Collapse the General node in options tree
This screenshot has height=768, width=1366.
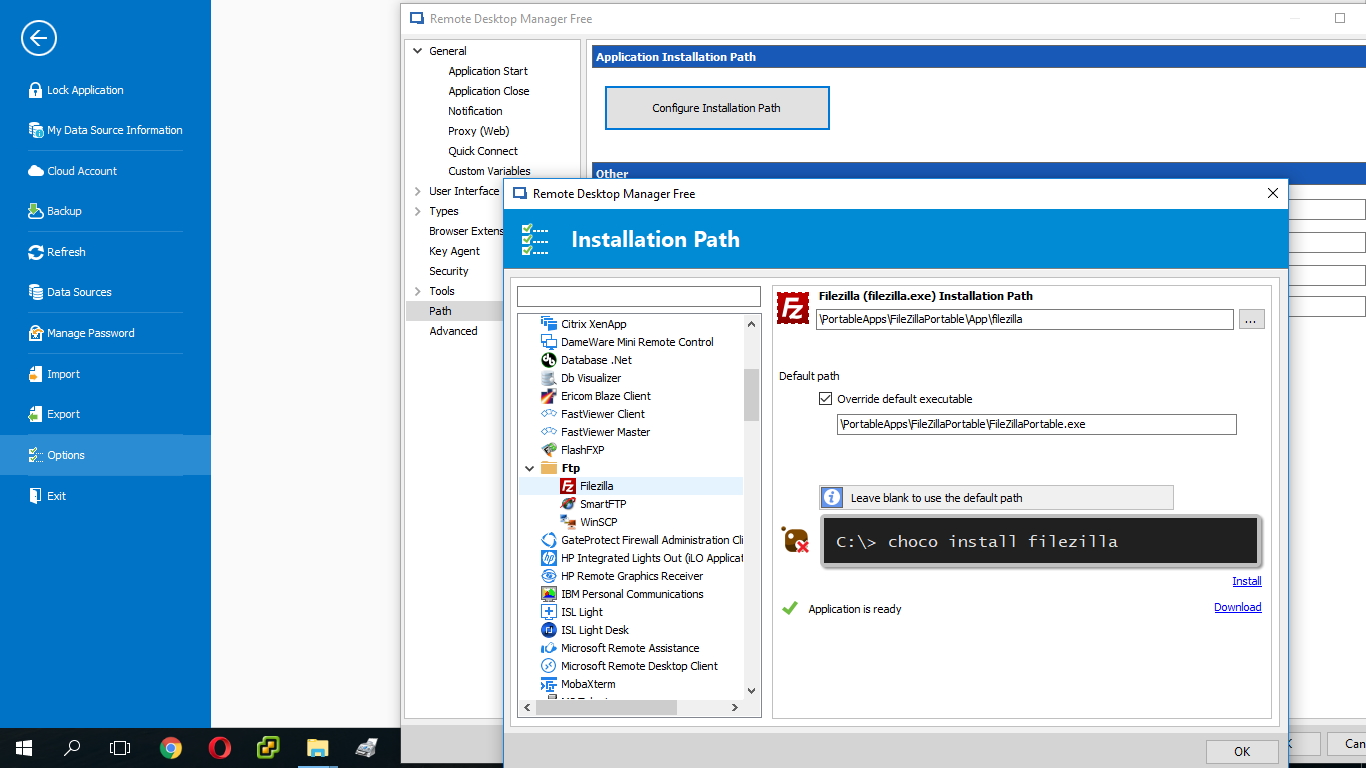(418, 51)
